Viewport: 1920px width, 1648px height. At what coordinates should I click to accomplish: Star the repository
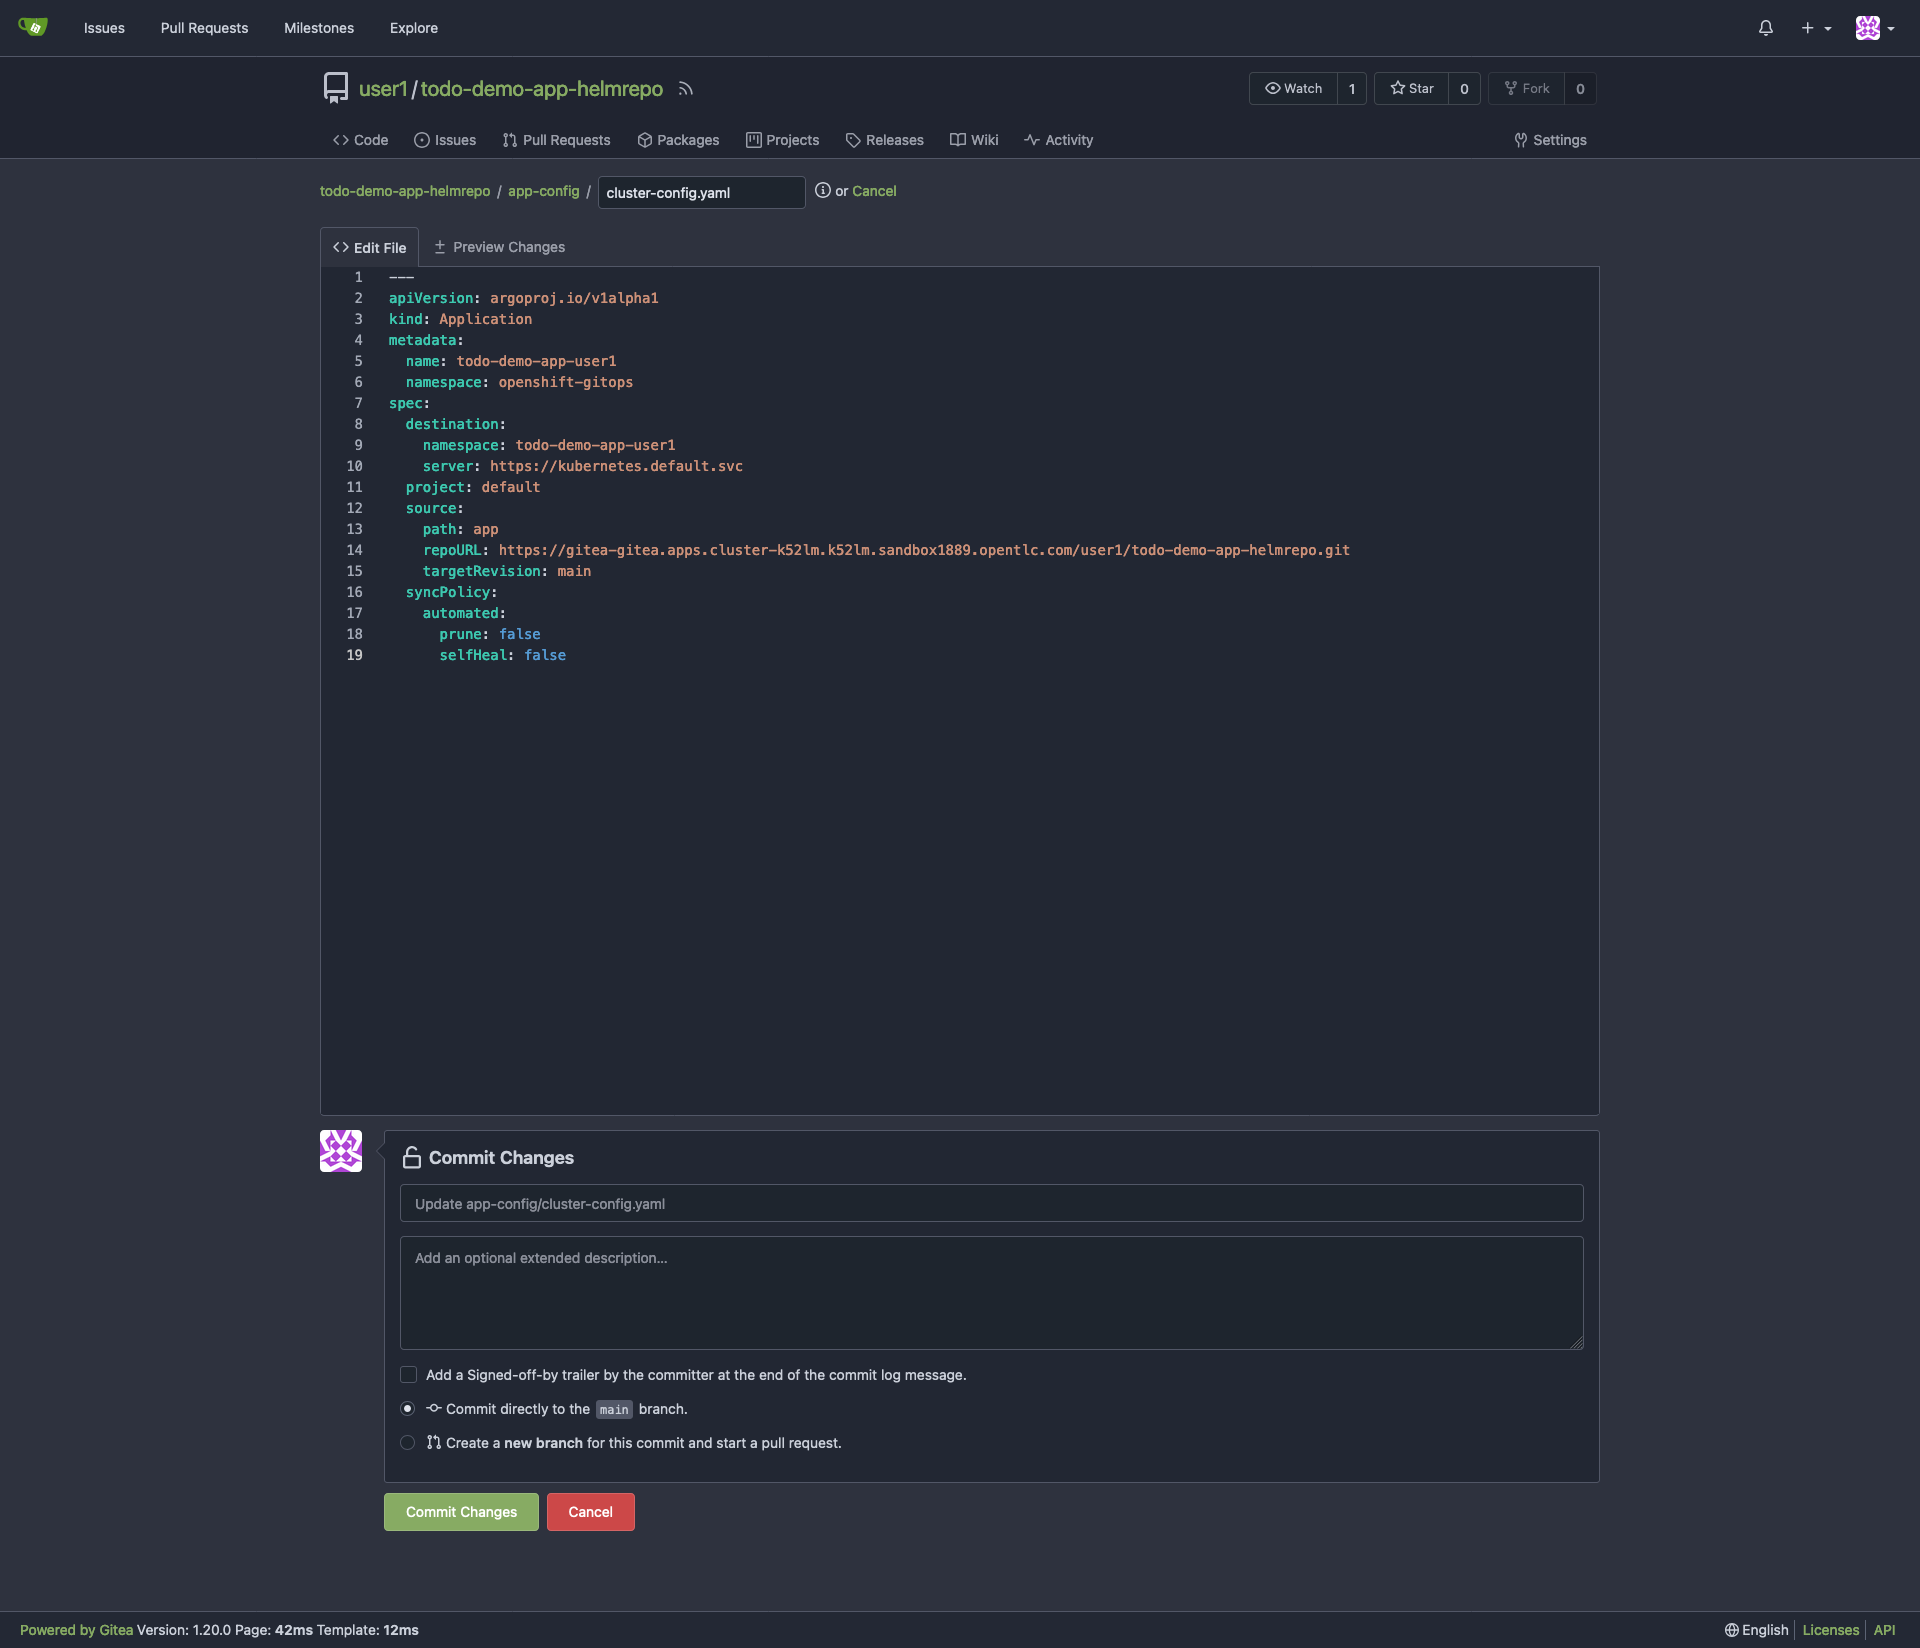pos(1412,89)
